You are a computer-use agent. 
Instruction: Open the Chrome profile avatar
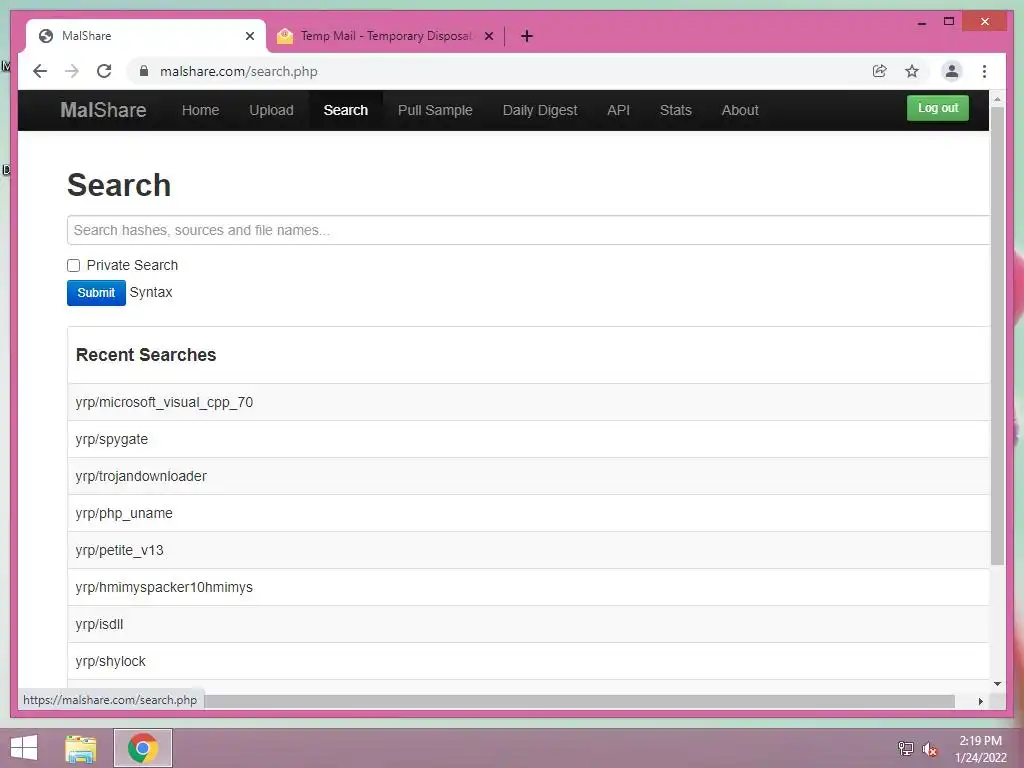[952, 71]
